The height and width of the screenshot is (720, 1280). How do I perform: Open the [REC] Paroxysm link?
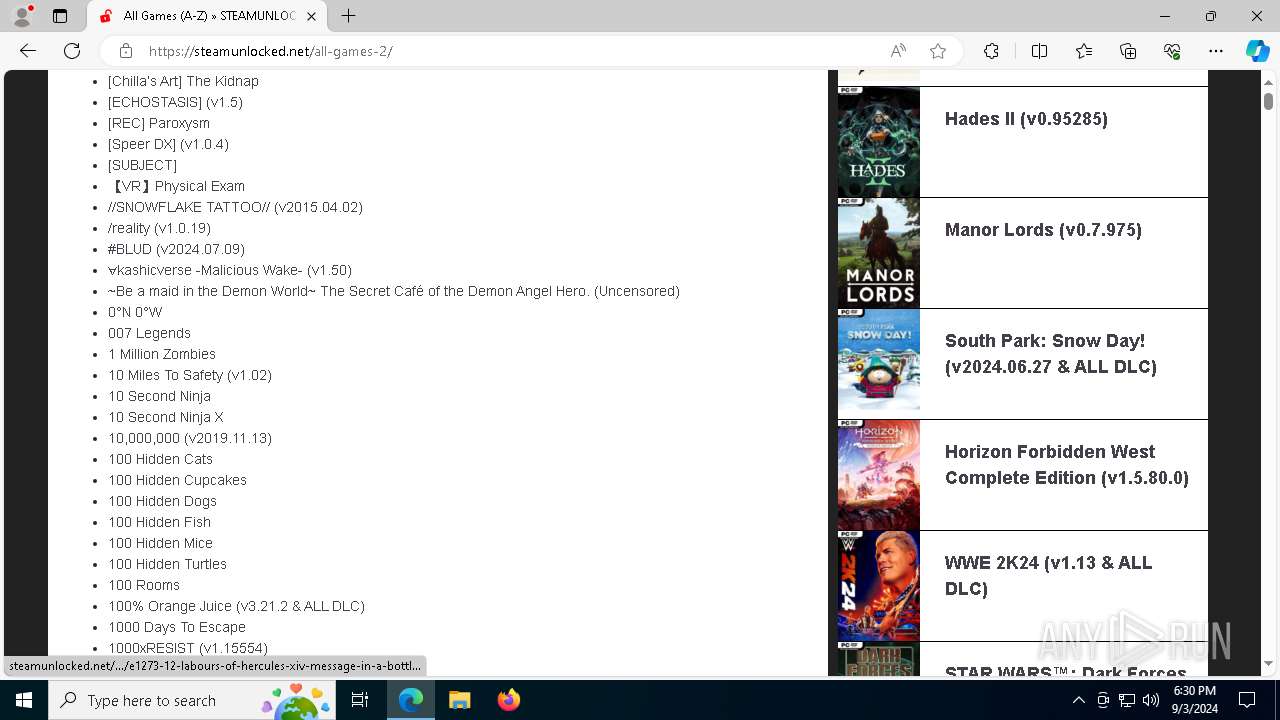[x=159, y=123]
